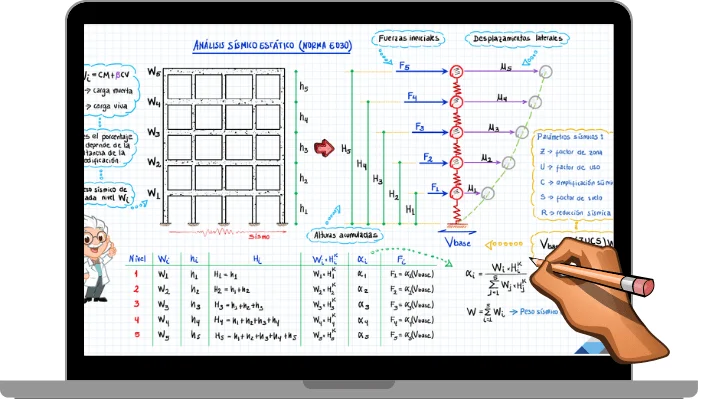The width and height of the screenshot is (701, 399).
Task: Click the 'αi' column header in the table
Action: 362,259
